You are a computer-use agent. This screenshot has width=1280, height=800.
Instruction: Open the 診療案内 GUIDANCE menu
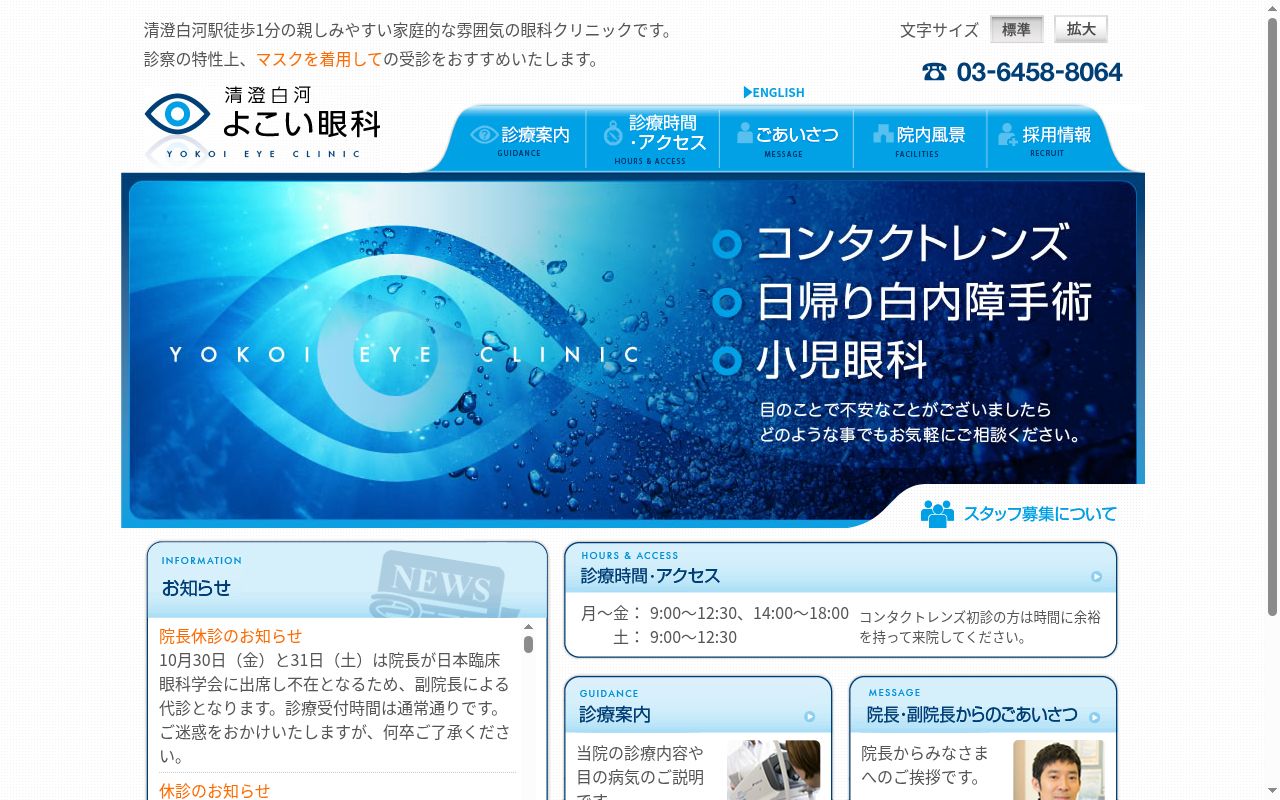tap(520, 139)
